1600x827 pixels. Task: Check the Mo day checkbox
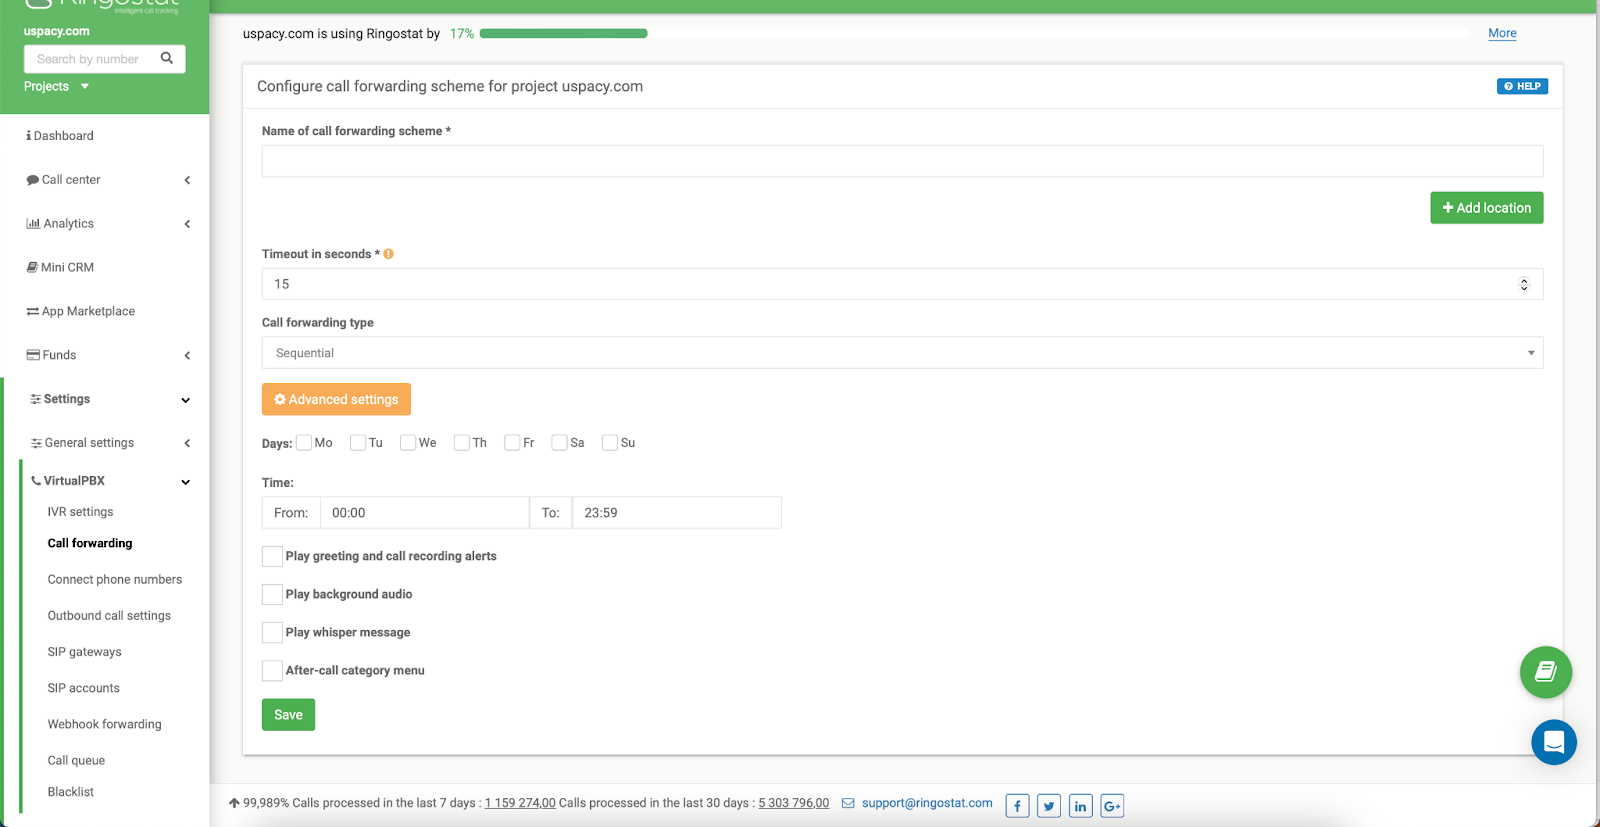click(x=304, y=443)
